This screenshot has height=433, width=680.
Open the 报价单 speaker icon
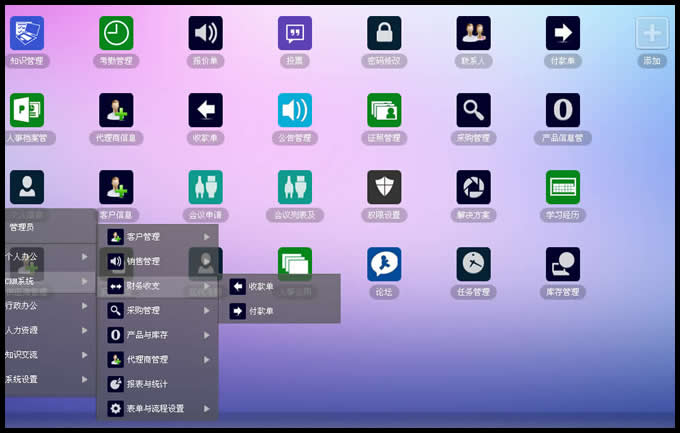[x=206, y=33]
